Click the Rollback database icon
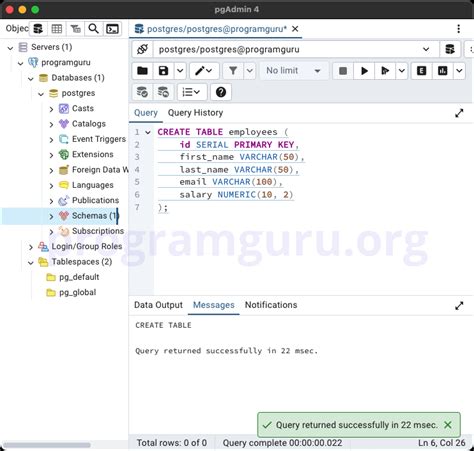 click(x=163, y=92)
